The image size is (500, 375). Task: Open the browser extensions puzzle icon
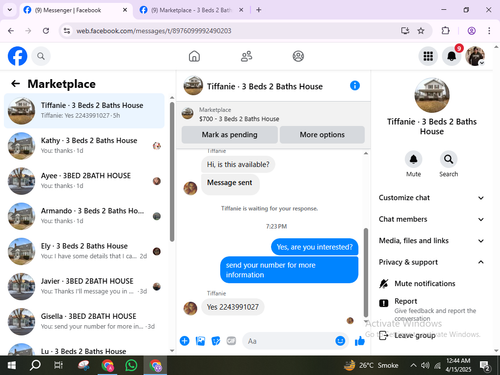point(445,31)
